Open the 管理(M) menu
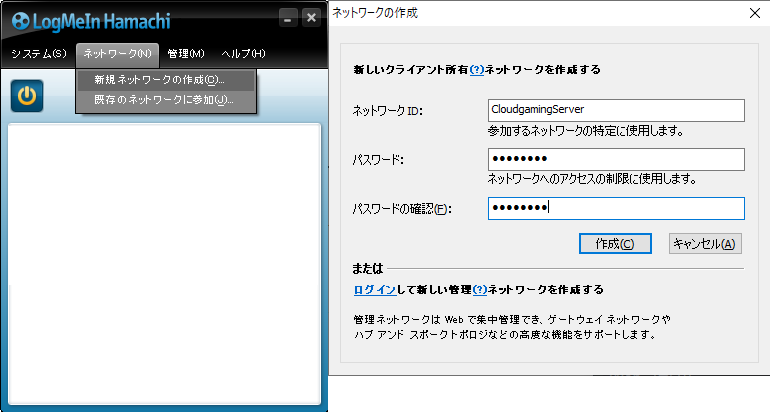770x412 pixels. pos(186,54)
